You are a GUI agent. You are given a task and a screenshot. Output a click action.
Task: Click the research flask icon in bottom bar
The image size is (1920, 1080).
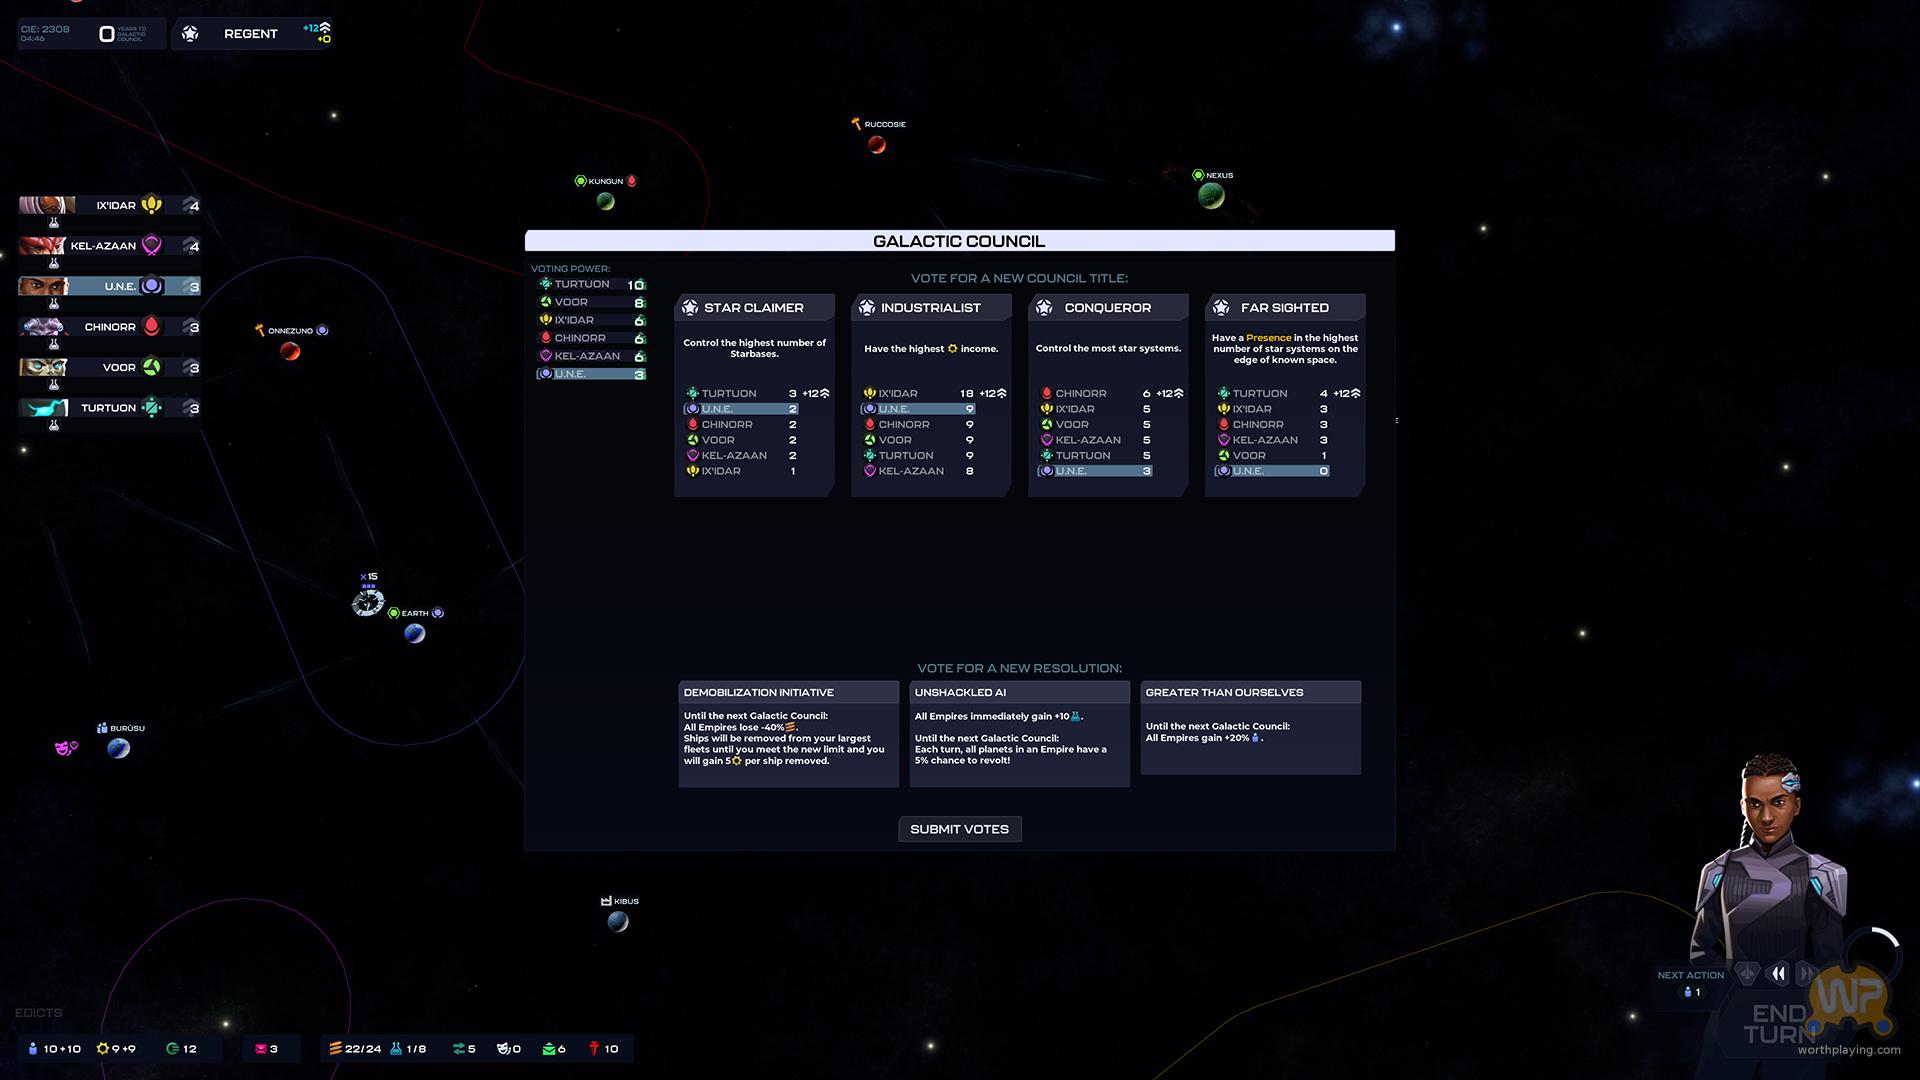pos(396,1049)
